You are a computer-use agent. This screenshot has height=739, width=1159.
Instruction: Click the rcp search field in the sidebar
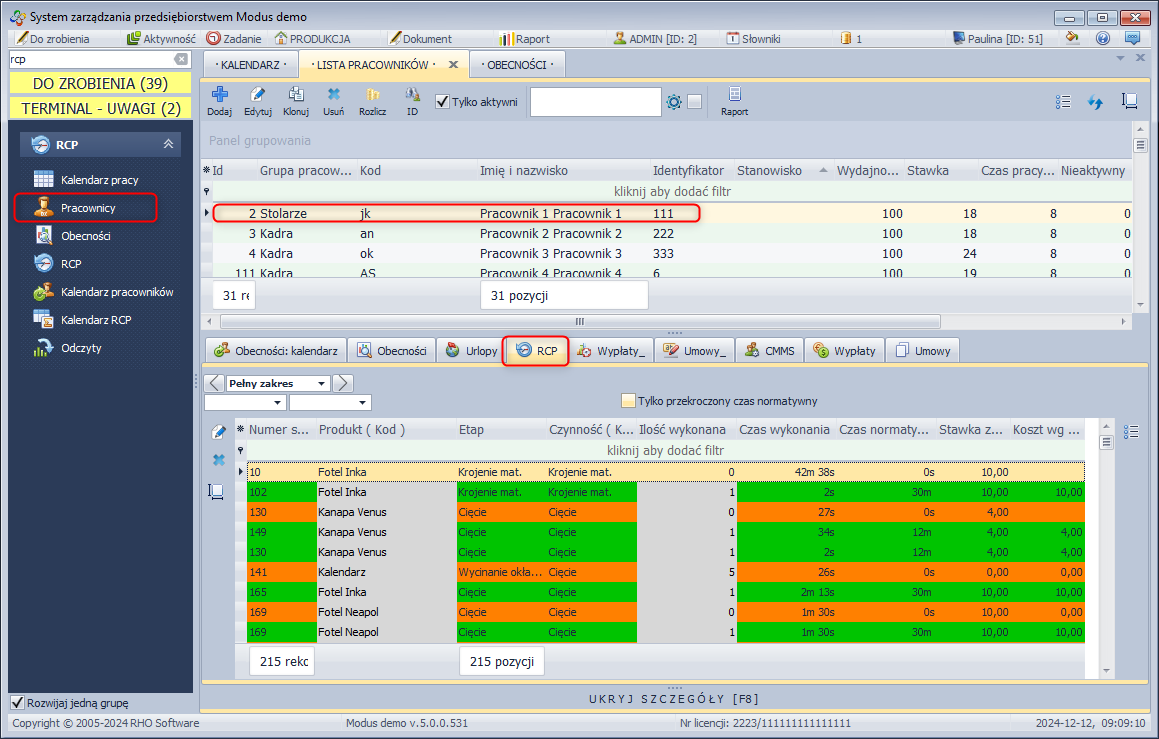point(90,59)
